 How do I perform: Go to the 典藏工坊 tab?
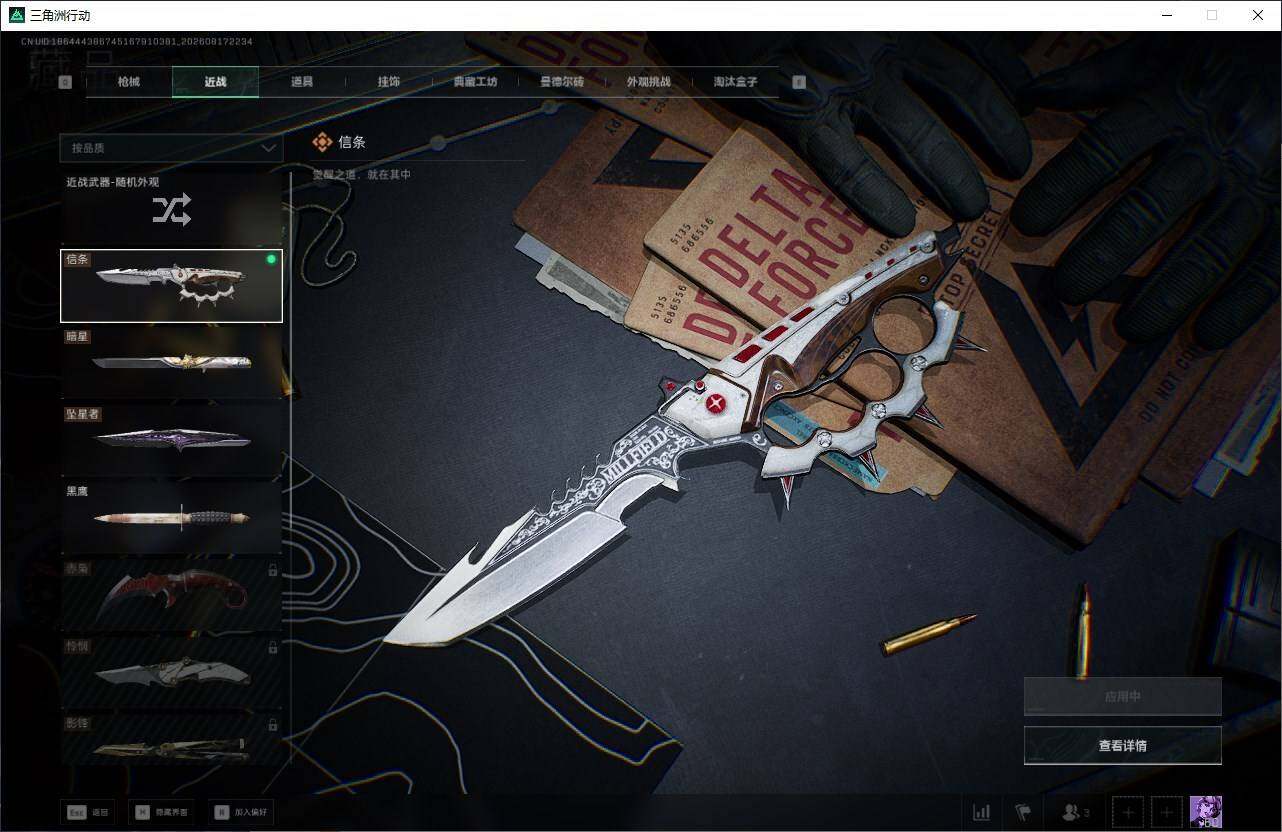click(475, 81)
